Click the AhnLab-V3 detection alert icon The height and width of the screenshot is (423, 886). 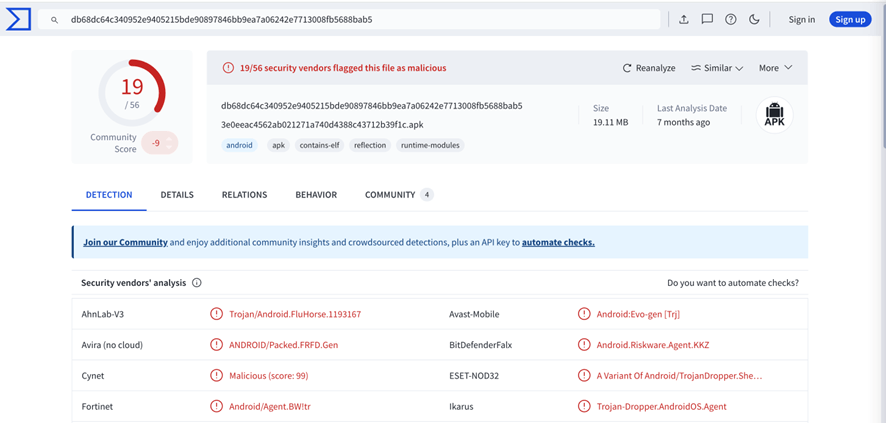(216, 314)
